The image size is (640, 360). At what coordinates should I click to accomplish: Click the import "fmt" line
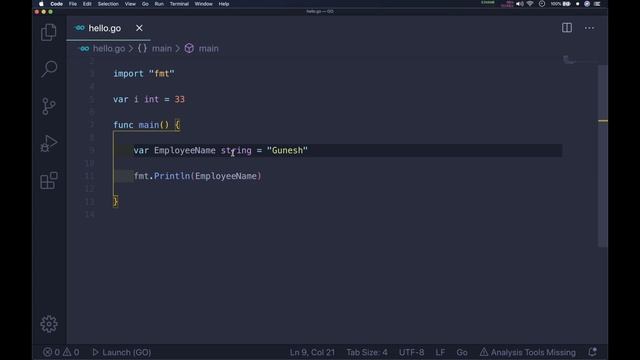point(144,74)
